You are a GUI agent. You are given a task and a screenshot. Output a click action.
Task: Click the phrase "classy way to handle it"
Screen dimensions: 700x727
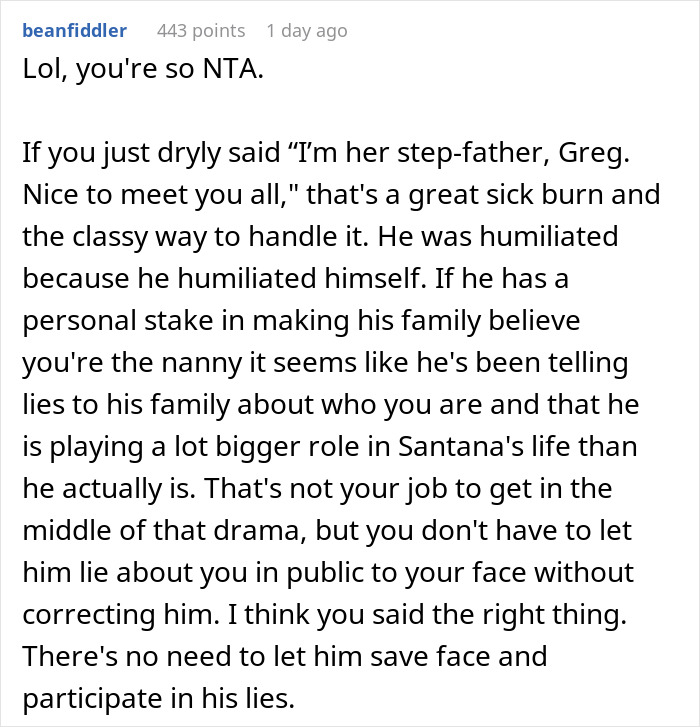click(x=220, y=237)
